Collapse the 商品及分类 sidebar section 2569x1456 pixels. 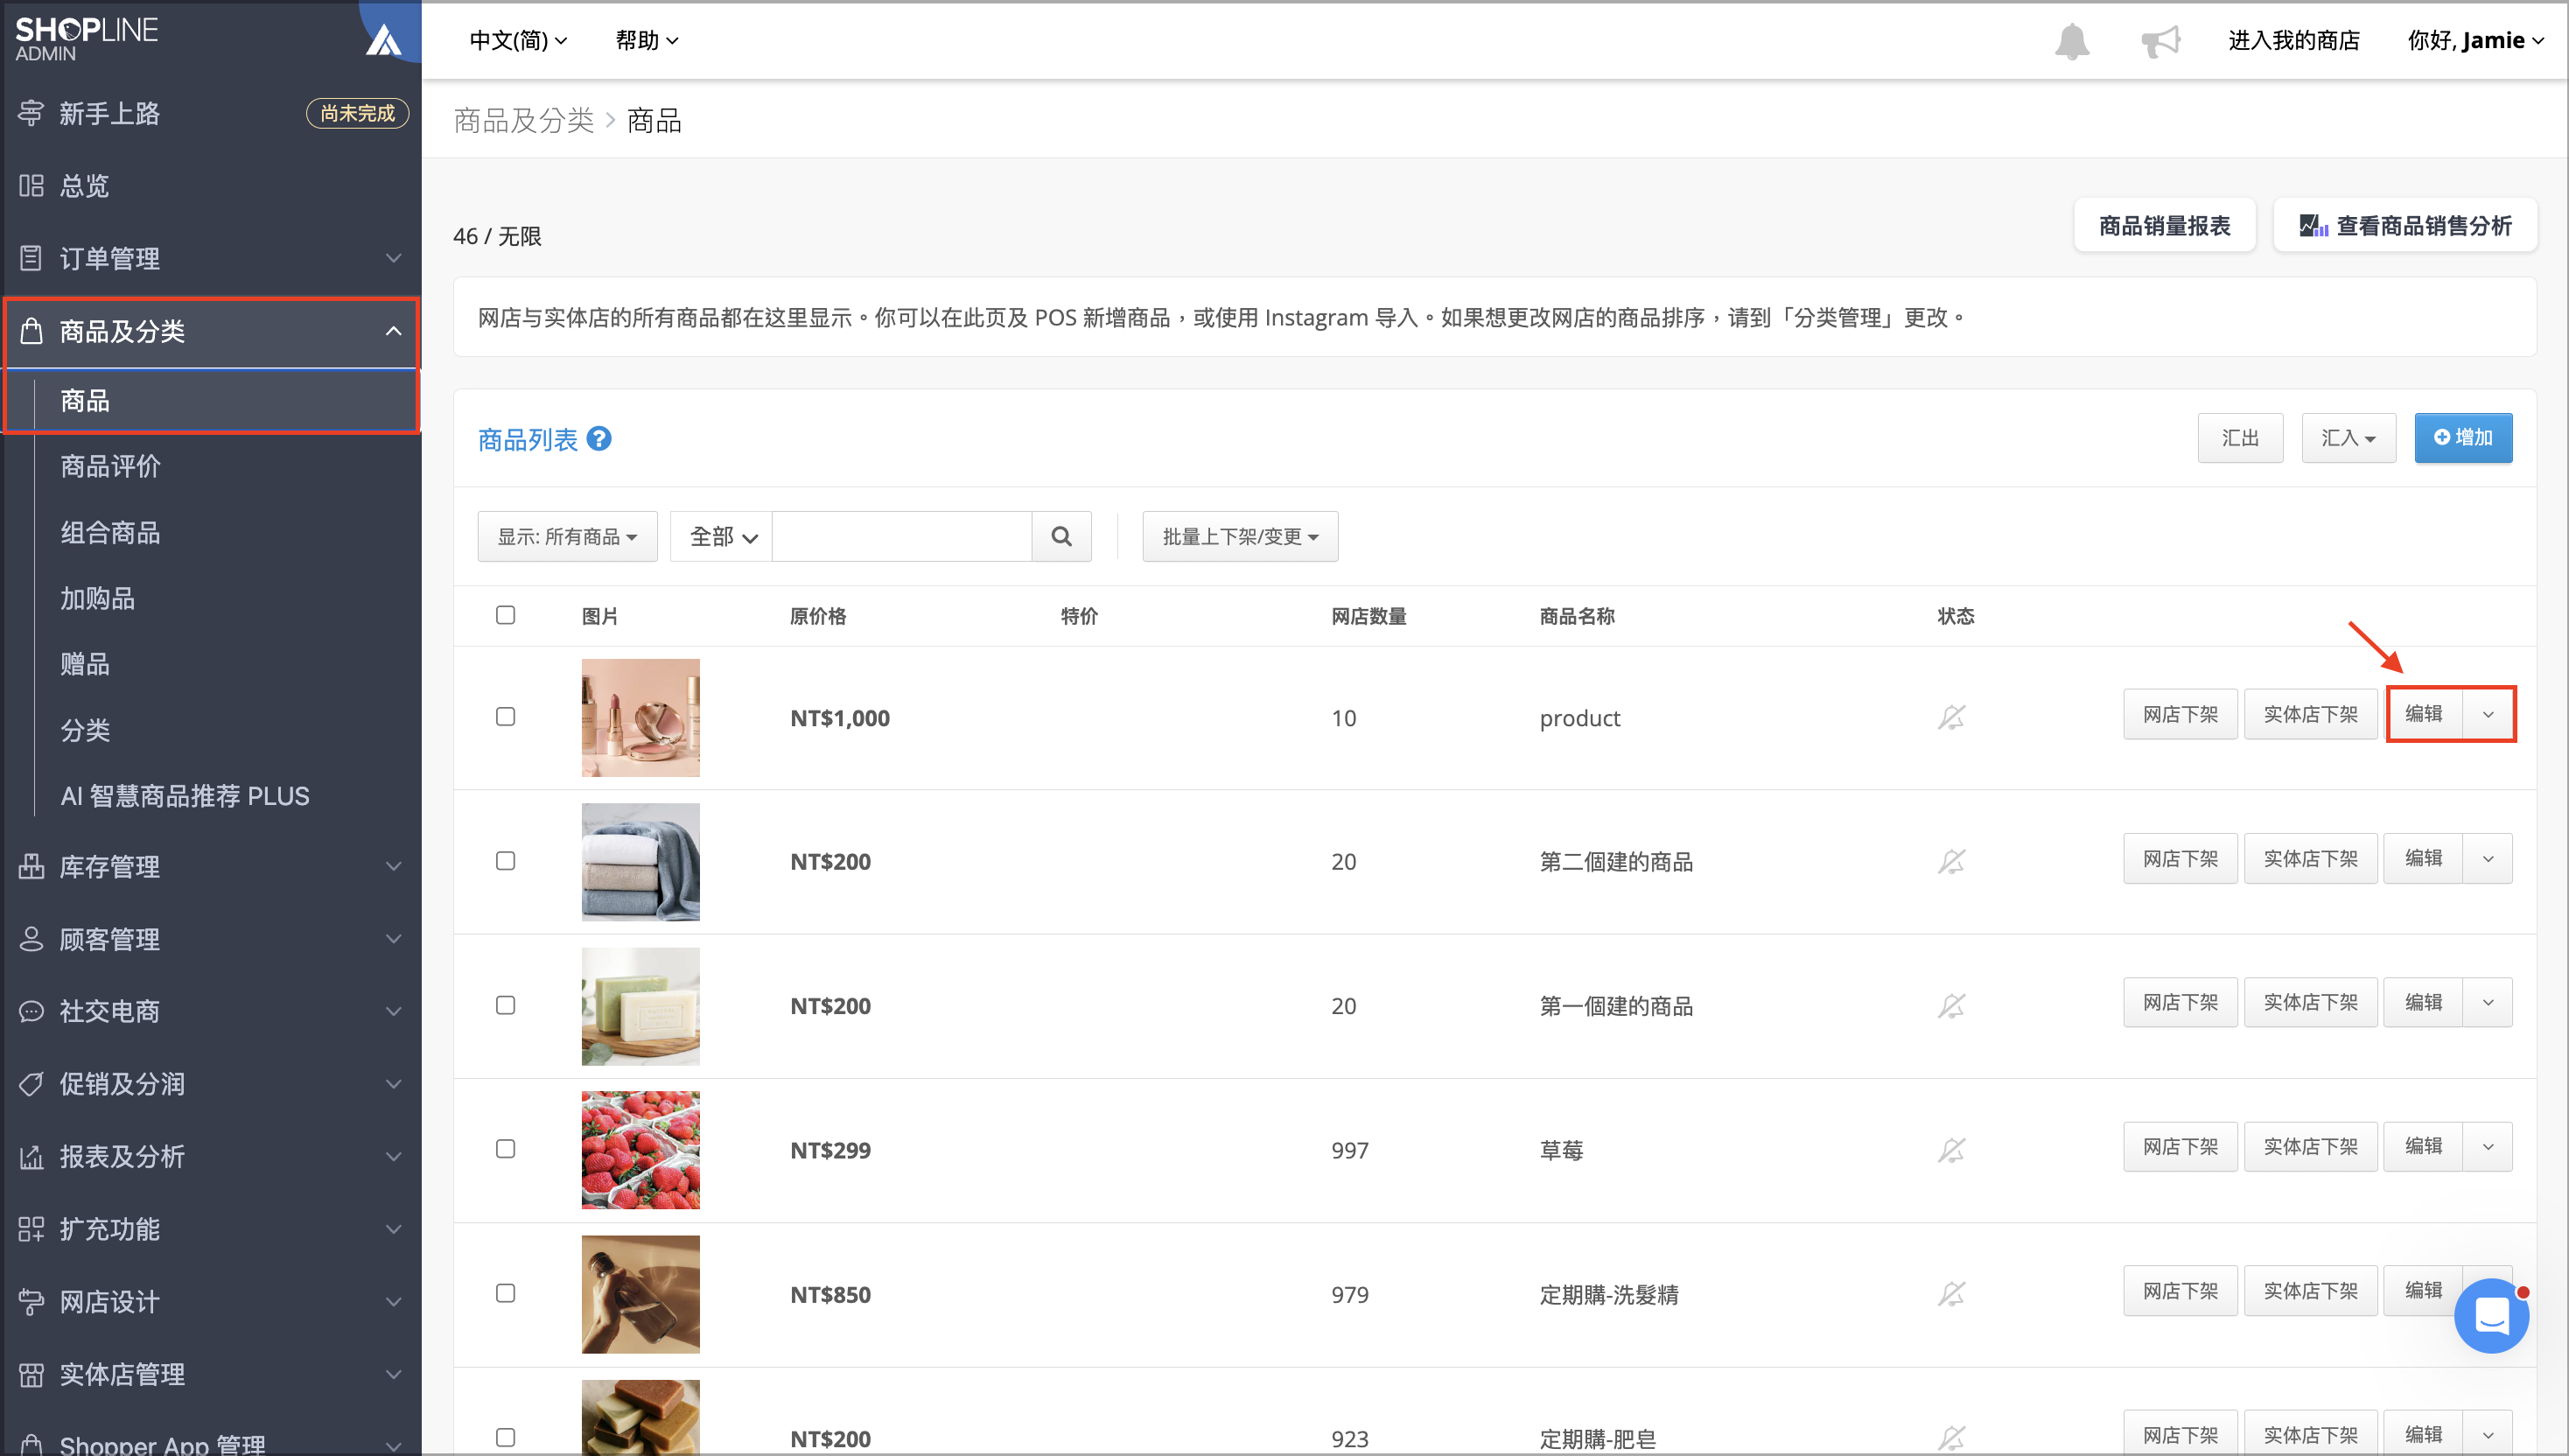pos(211,331)
